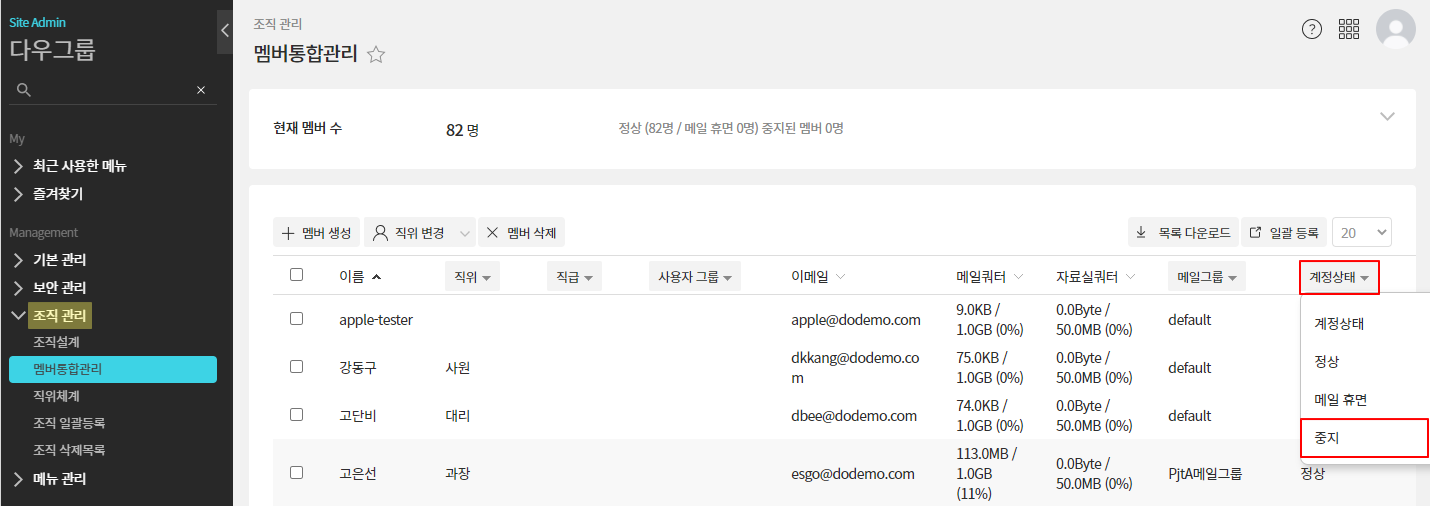
Task: Expand the 현재 멤버 수 summary panel
Action: click(1387, 117)
